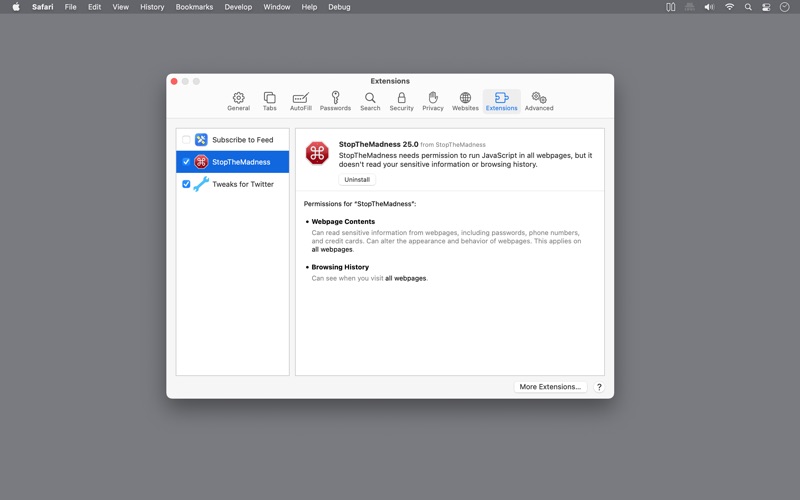Image resolution: width=800 pixels, height=500 pixels.
Task: Open the Window menu
Action: coord(277,7)
